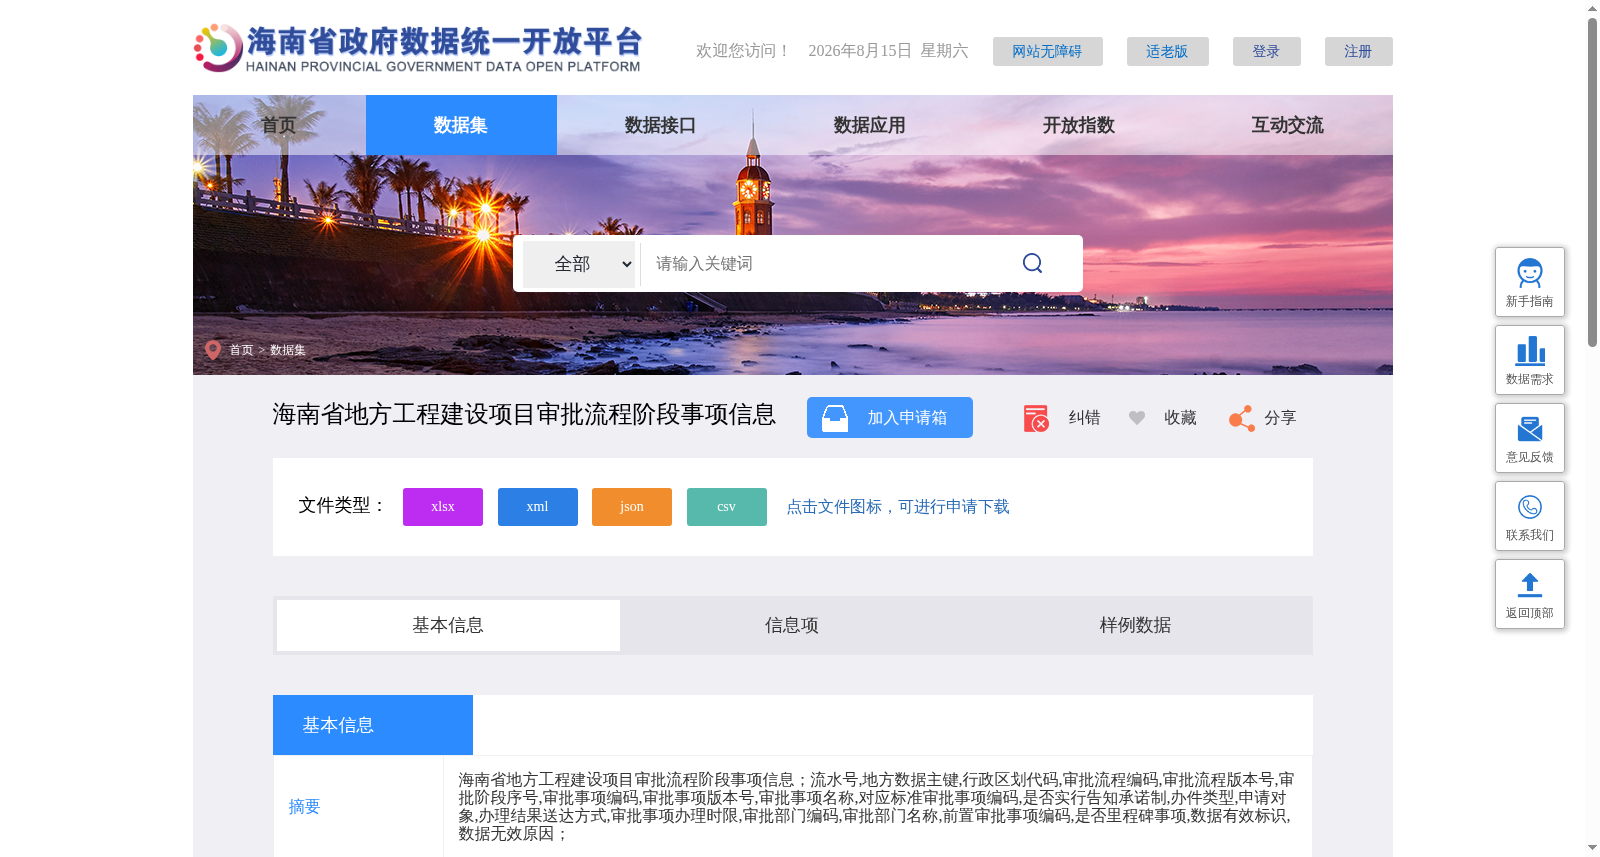Click the 纠错 error report icon
Image resolution: width=1600 pixels, height=857 pixels.
(1036, 418)
